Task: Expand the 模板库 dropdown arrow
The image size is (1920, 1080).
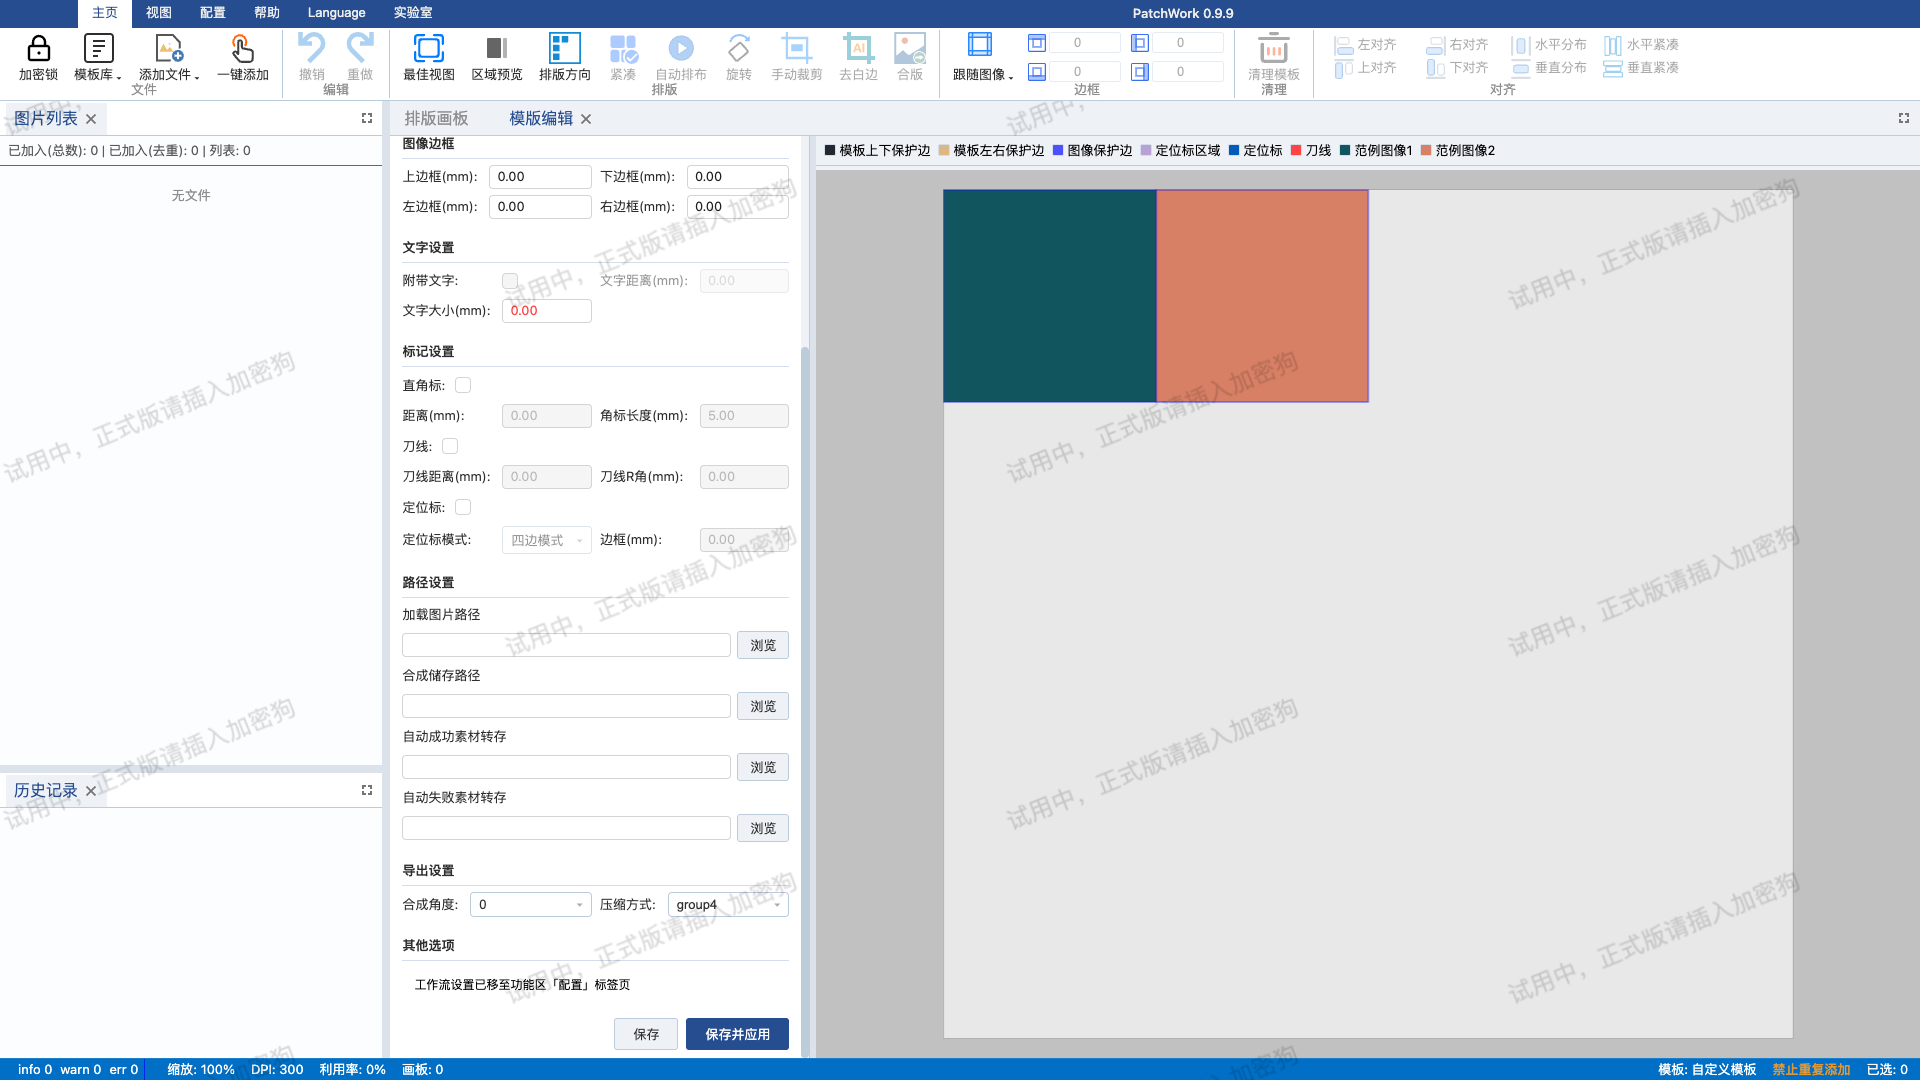Action: click(119, 76)
